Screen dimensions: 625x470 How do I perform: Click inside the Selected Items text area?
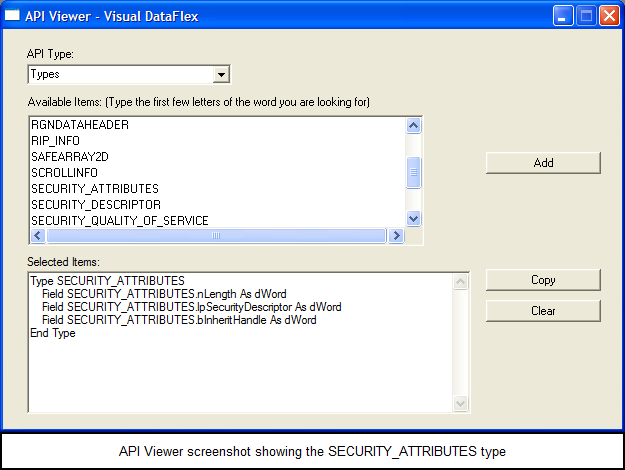240,370
